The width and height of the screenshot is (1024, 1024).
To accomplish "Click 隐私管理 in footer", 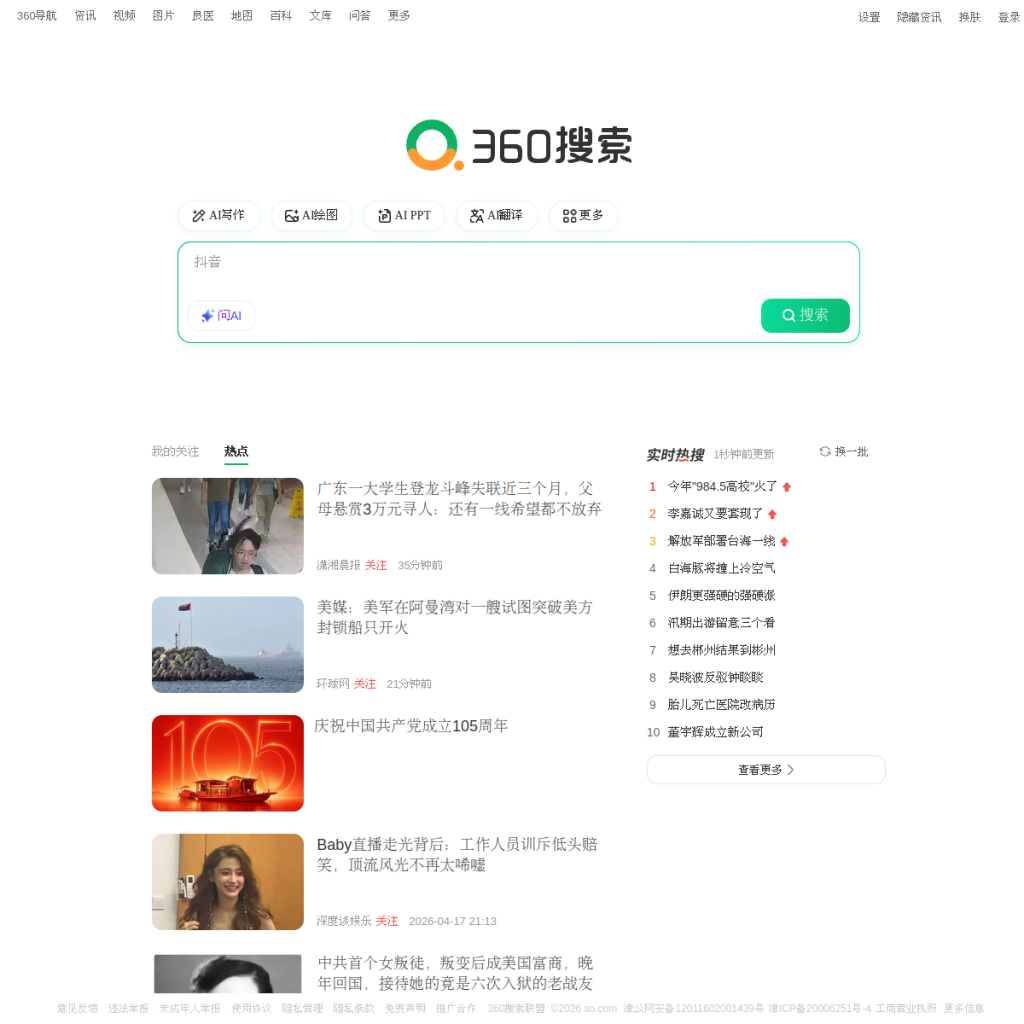I will pos(302,1008).
